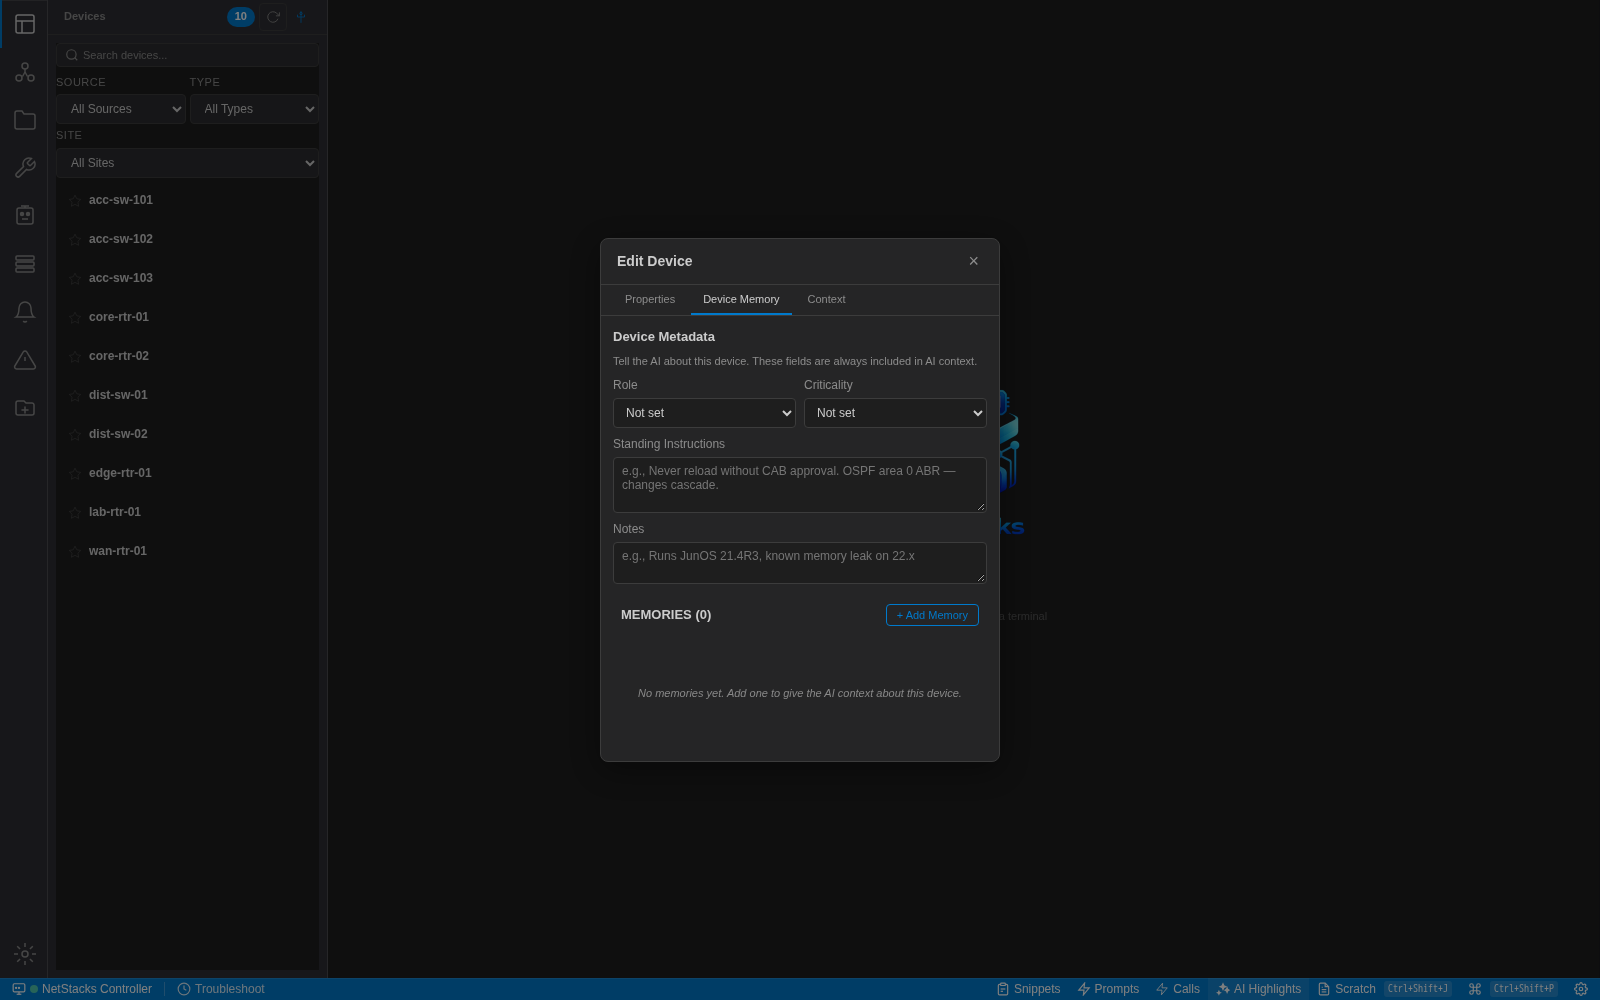Open the devices layout panel icon

pyautogui.click(x=25, y=24)
